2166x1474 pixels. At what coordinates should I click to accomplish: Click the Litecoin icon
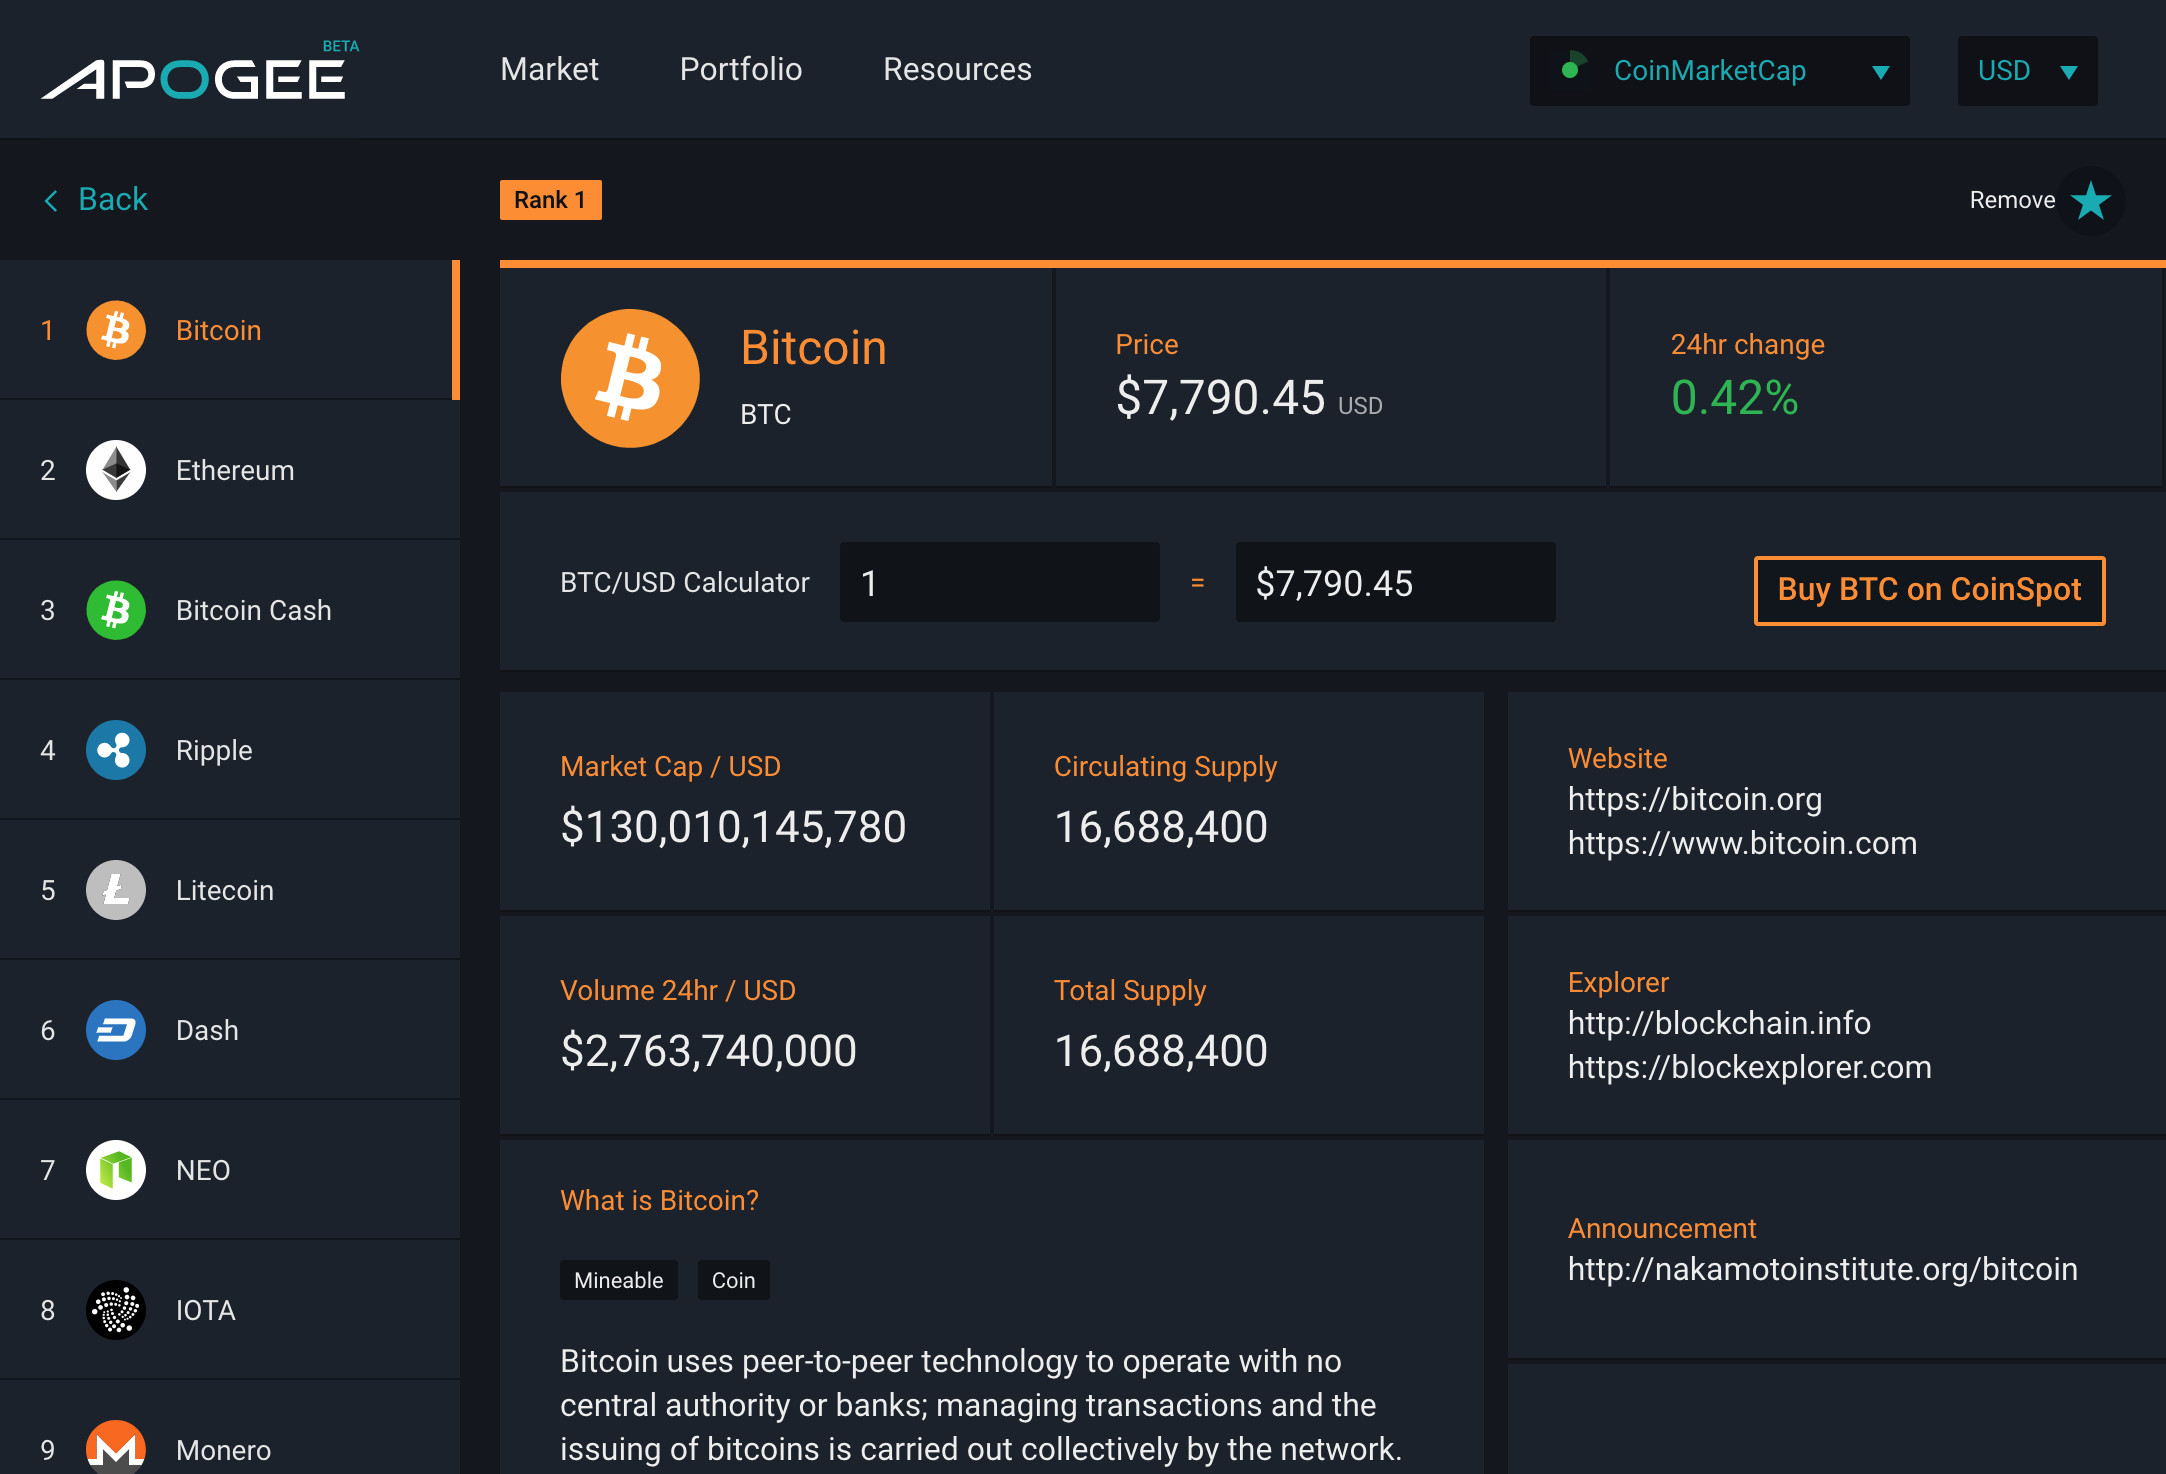pos(115,890)
